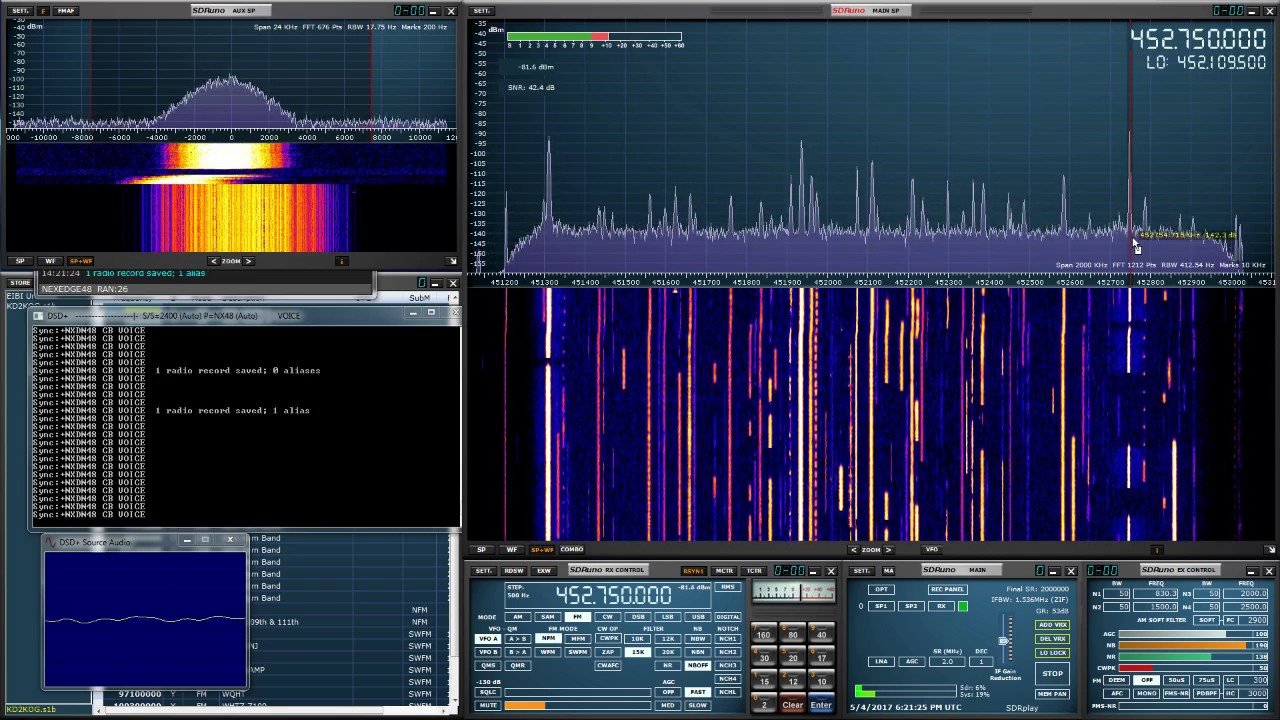The image size is (1280, 720).
Task: Click the SR (MHz) 2.0 field
Action: [947, 661]
